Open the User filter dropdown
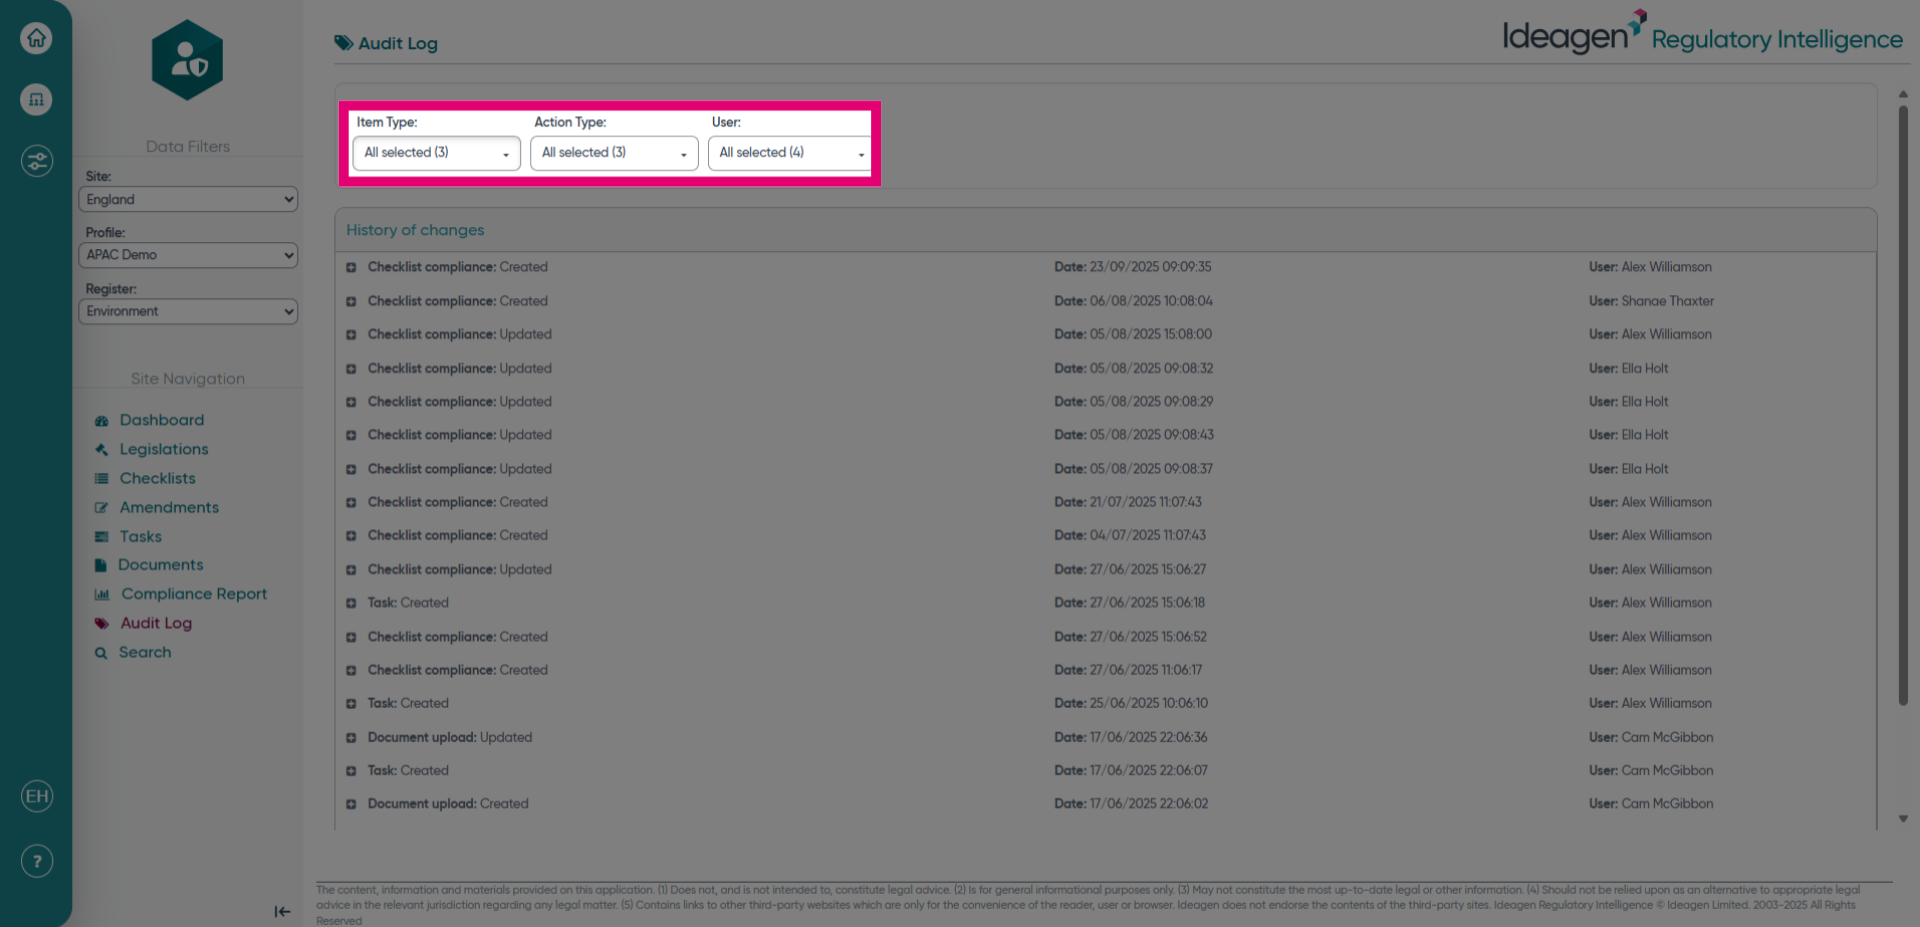This screenshot has height=927, width=1920. [790, 153]
